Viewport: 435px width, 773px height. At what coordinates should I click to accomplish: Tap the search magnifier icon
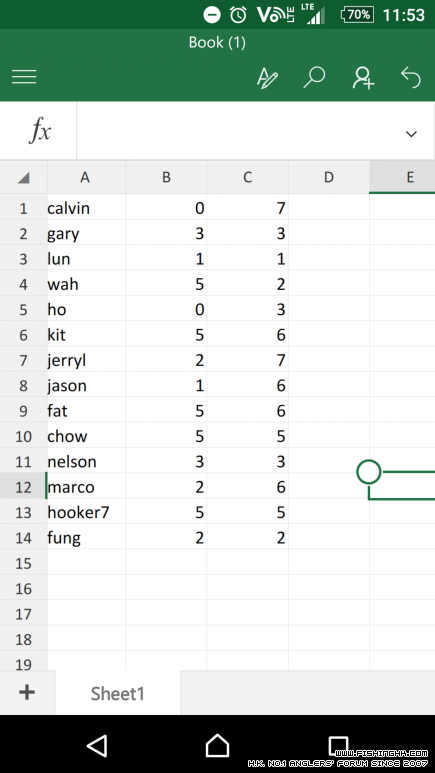pyautogui.click(x=314, y=77)
